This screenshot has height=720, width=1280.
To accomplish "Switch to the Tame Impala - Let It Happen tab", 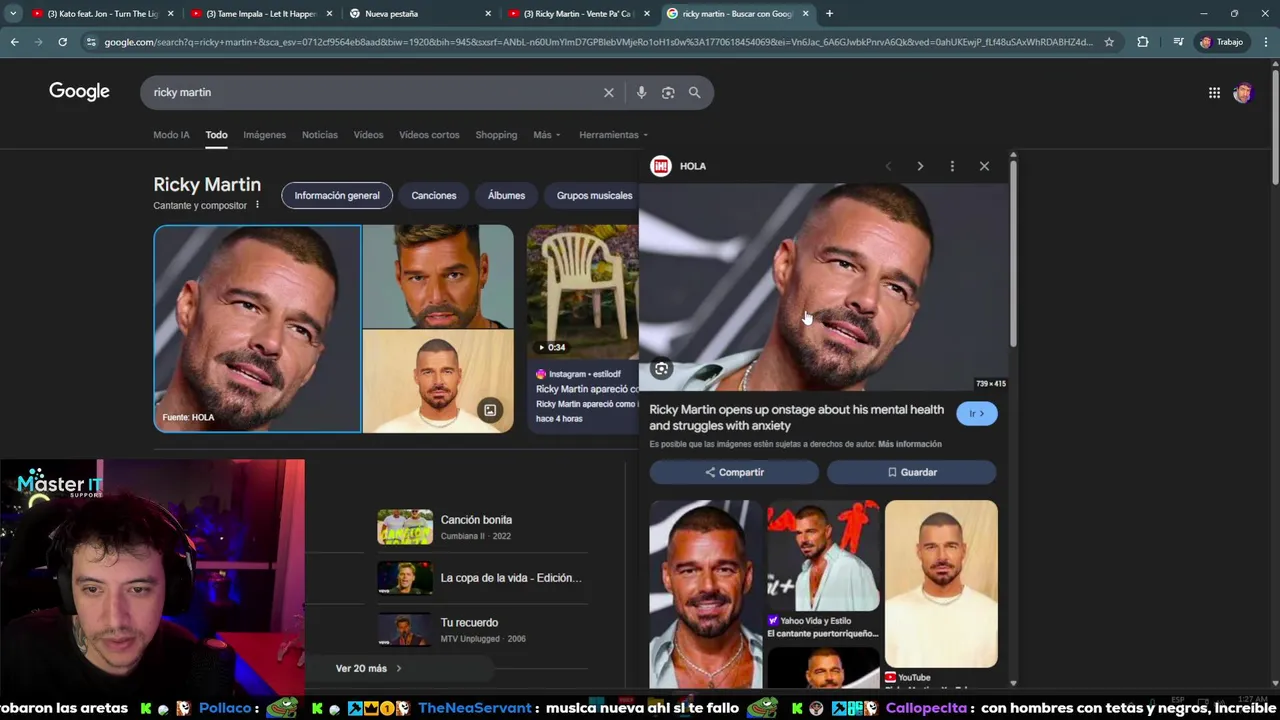I will click(260, 14).
